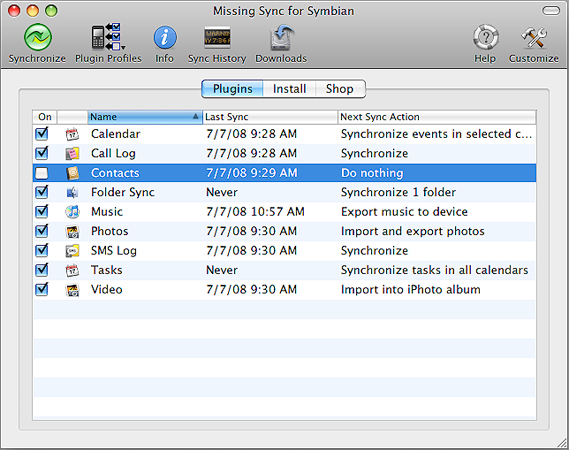
Task: Click 'Synchronize 1 folder' action
Action: [x=398, y=192]
